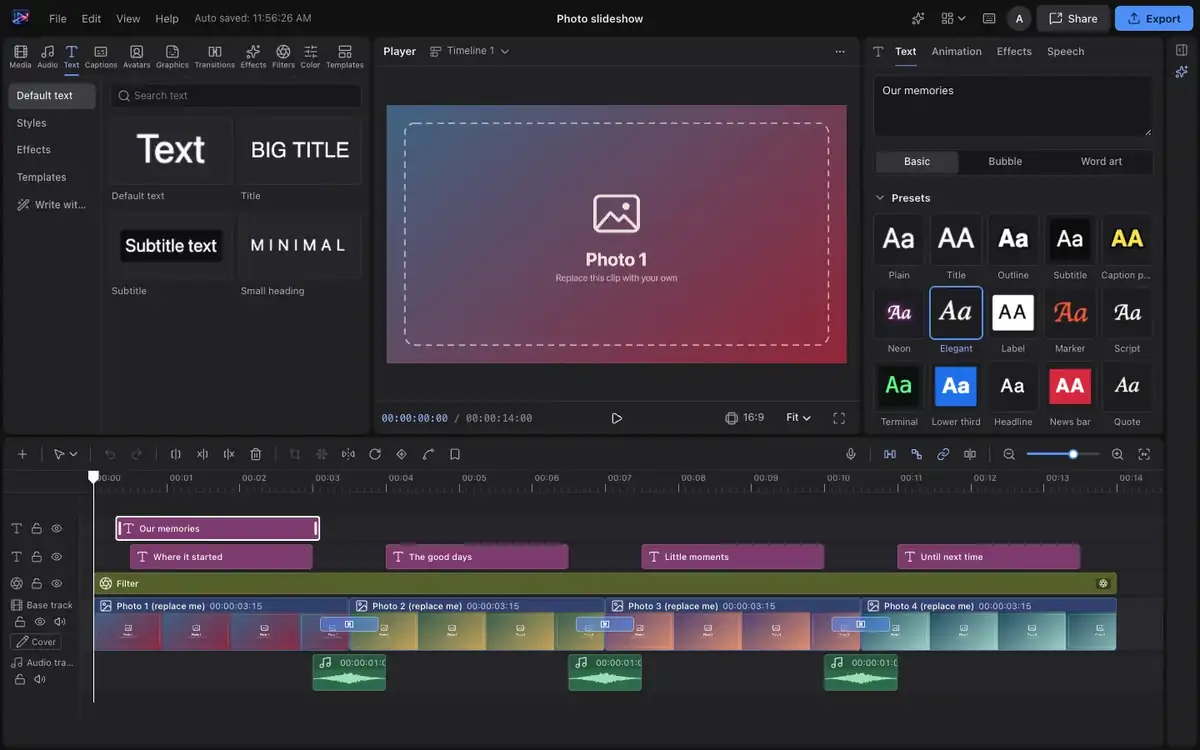Zoom out the timeline with minus magnifier

tap(1009, 454)
